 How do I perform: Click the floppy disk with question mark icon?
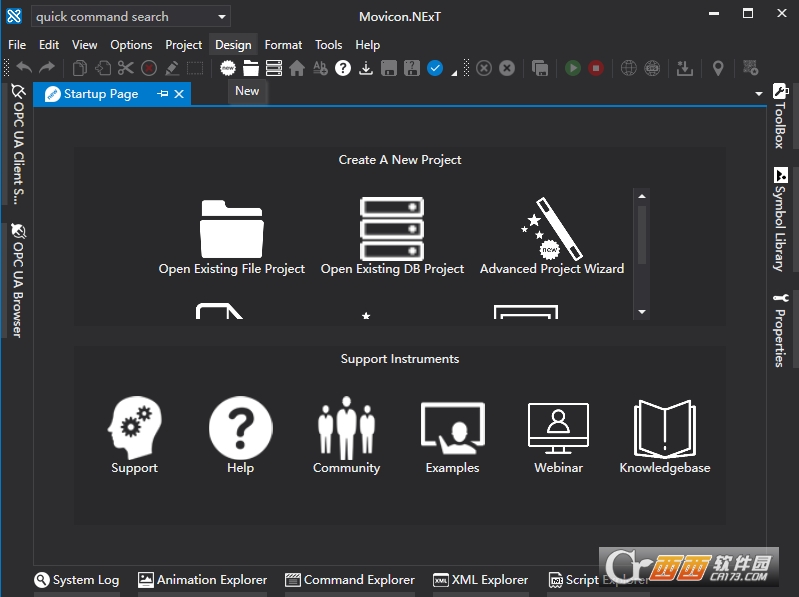point(412,68)
